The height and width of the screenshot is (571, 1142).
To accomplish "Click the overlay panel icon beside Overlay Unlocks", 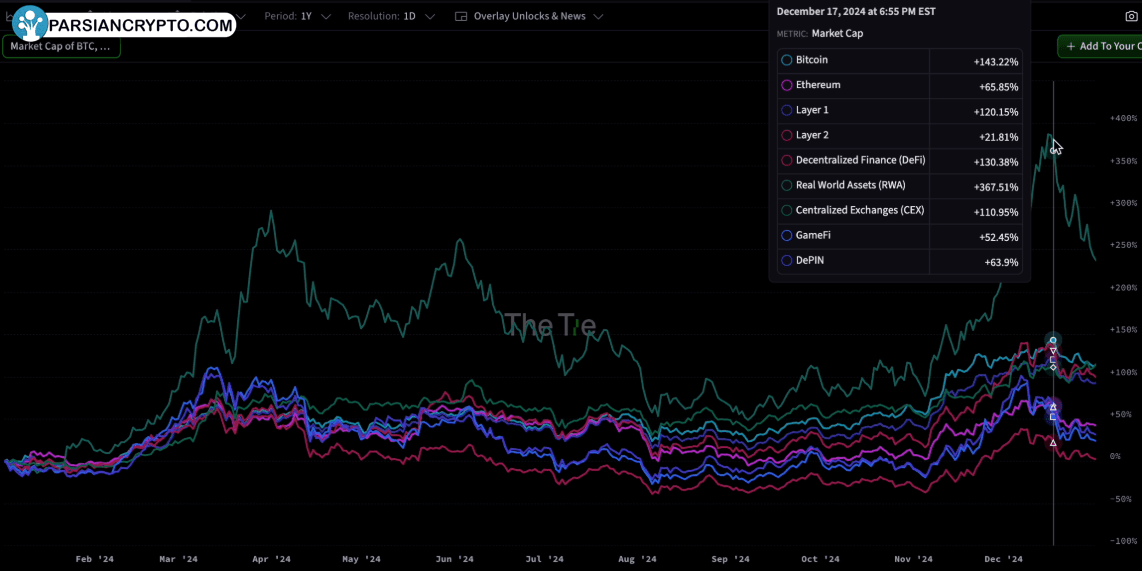I will click(x=460, y=16).
